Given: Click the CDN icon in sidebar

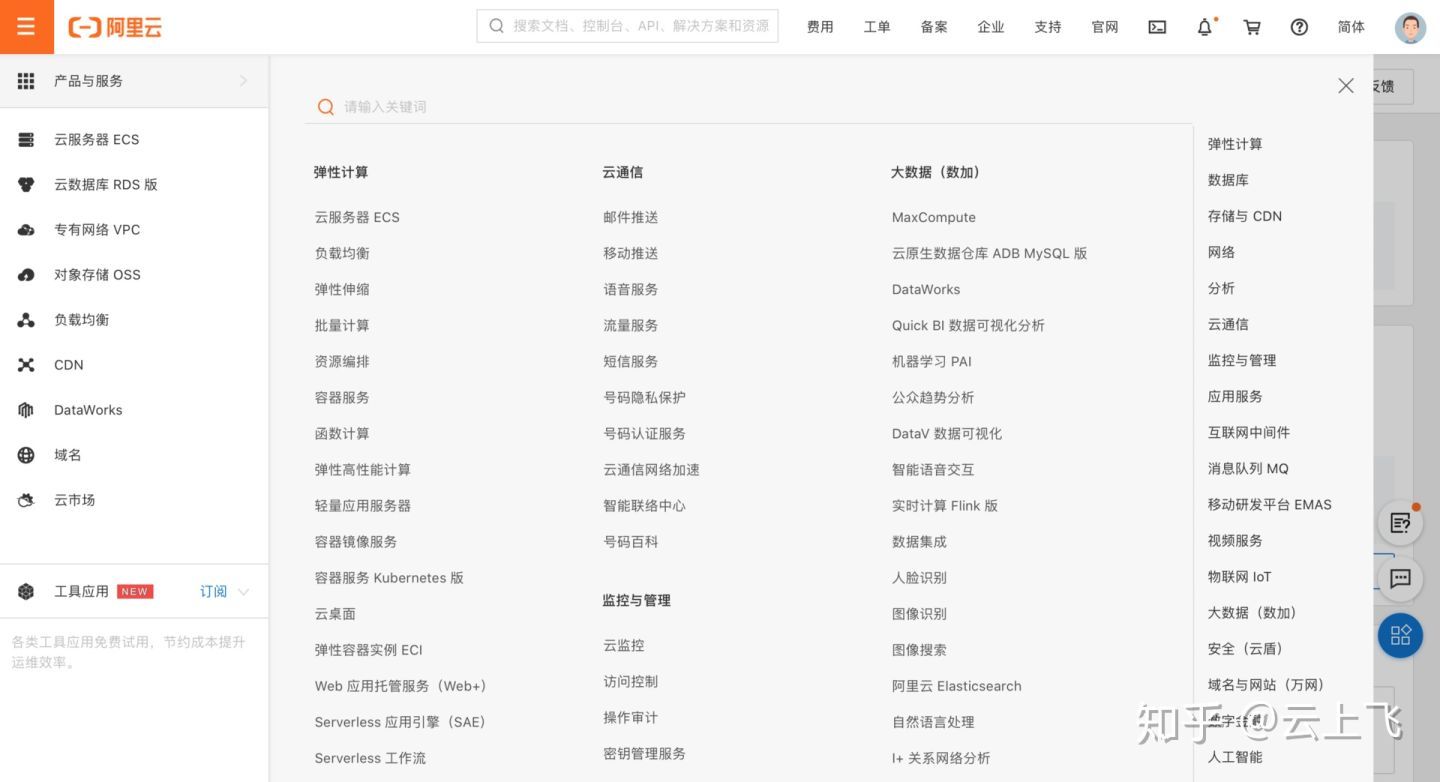Looking at the screenshot, I should (x=26, y=365).
